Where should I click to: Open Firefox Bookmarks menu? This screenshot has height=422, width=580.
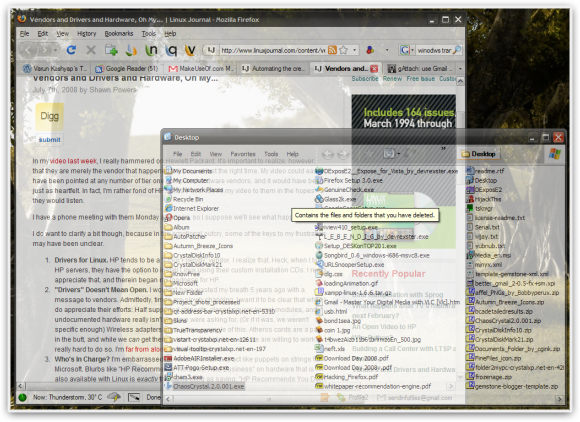[119, 34]
